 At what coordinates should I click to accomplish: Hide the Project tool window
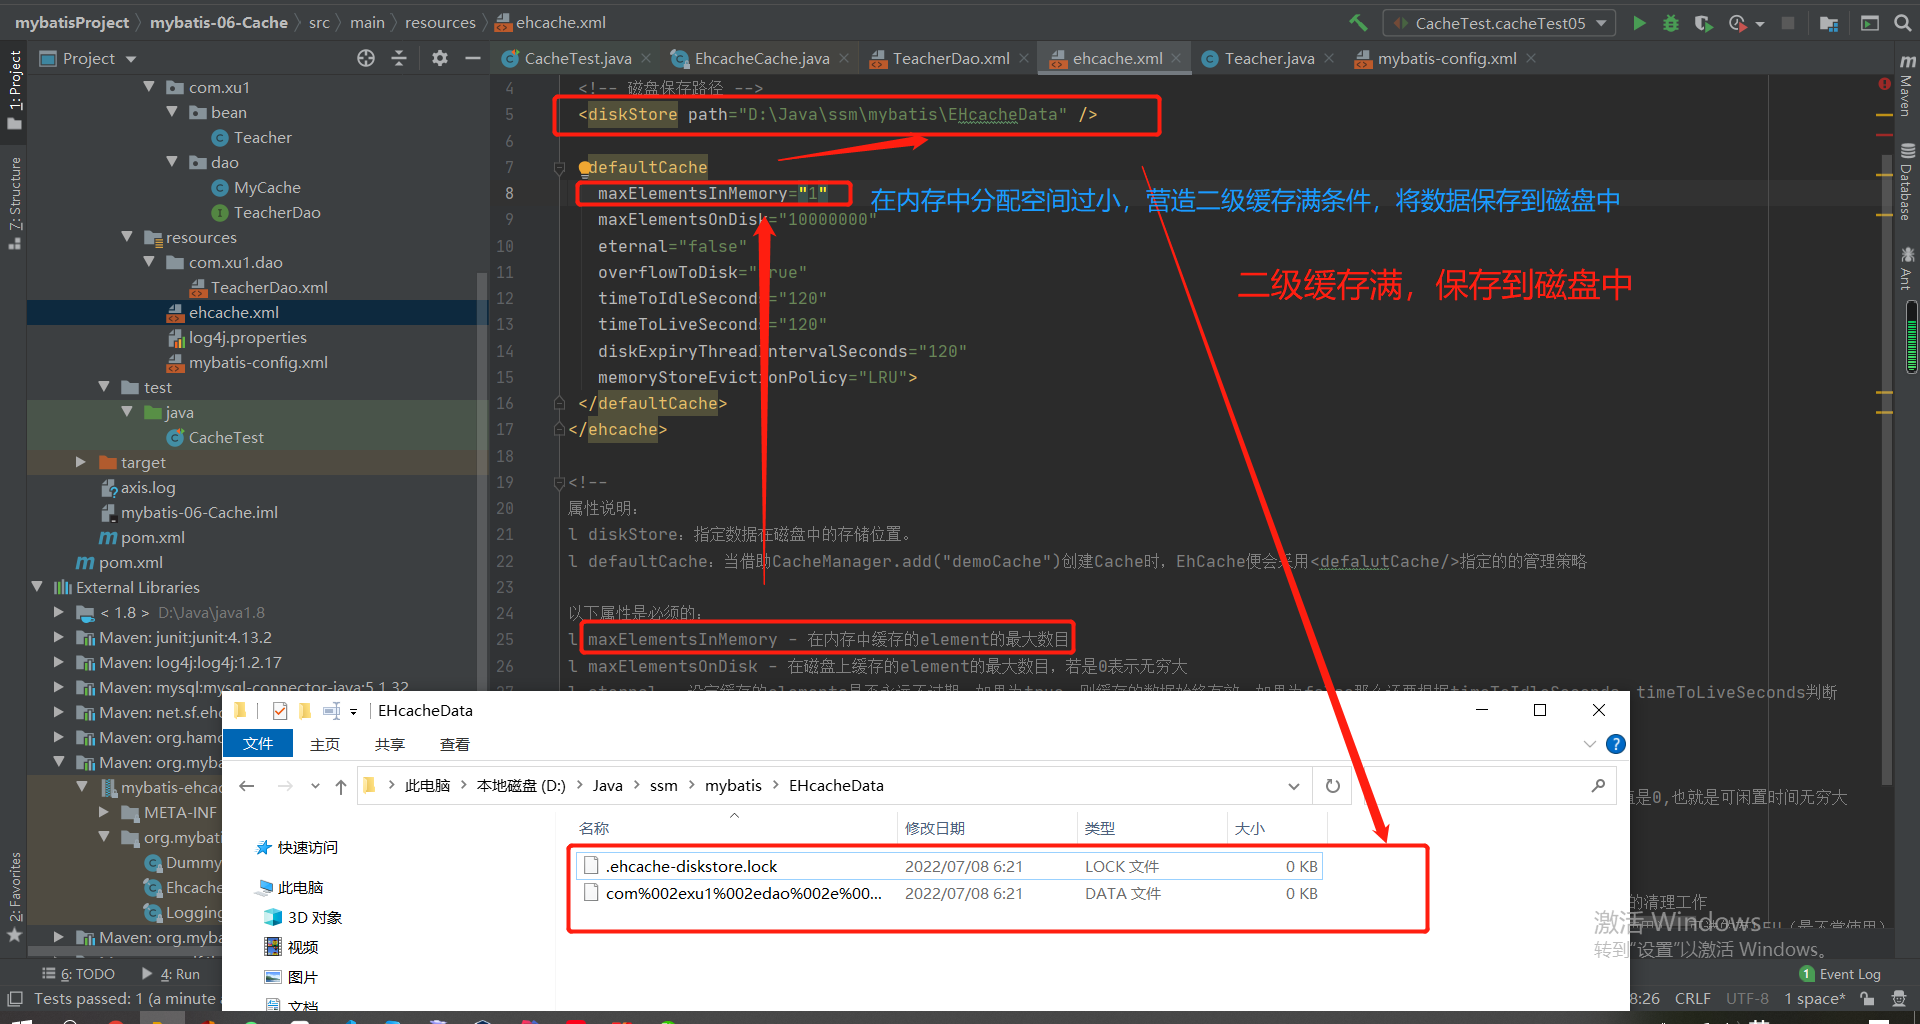[473, 58]
